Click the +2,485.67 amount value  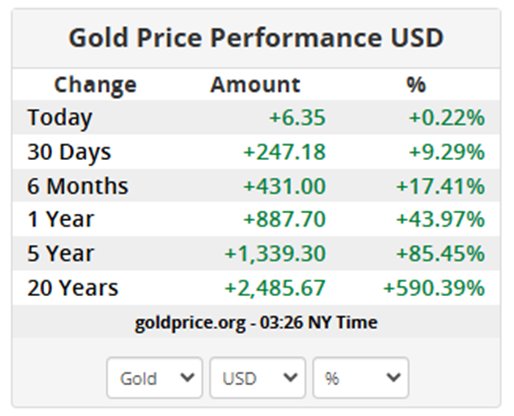275,288
